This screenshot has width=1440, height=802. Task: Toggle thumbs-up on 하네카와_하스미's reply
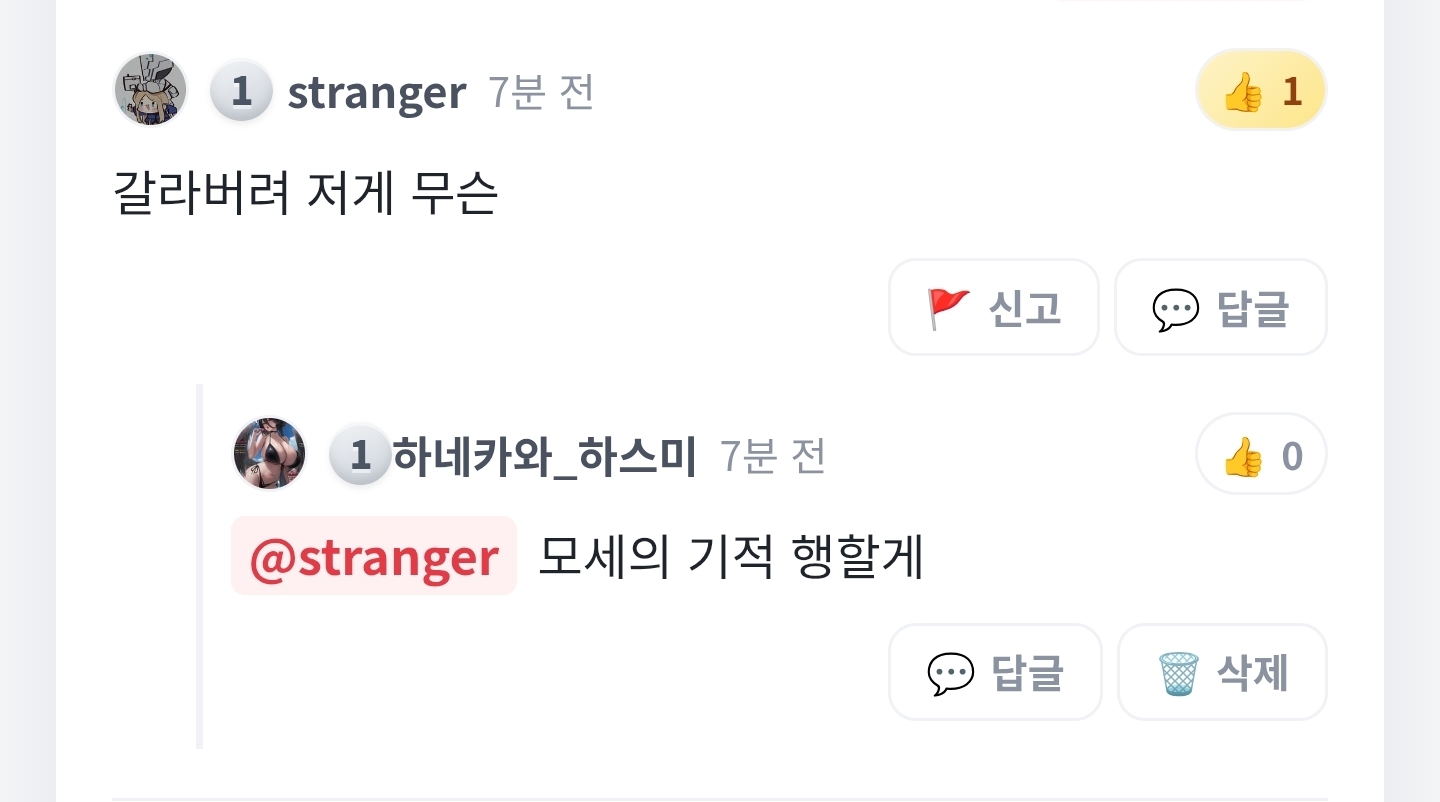tap(1261, 456)
